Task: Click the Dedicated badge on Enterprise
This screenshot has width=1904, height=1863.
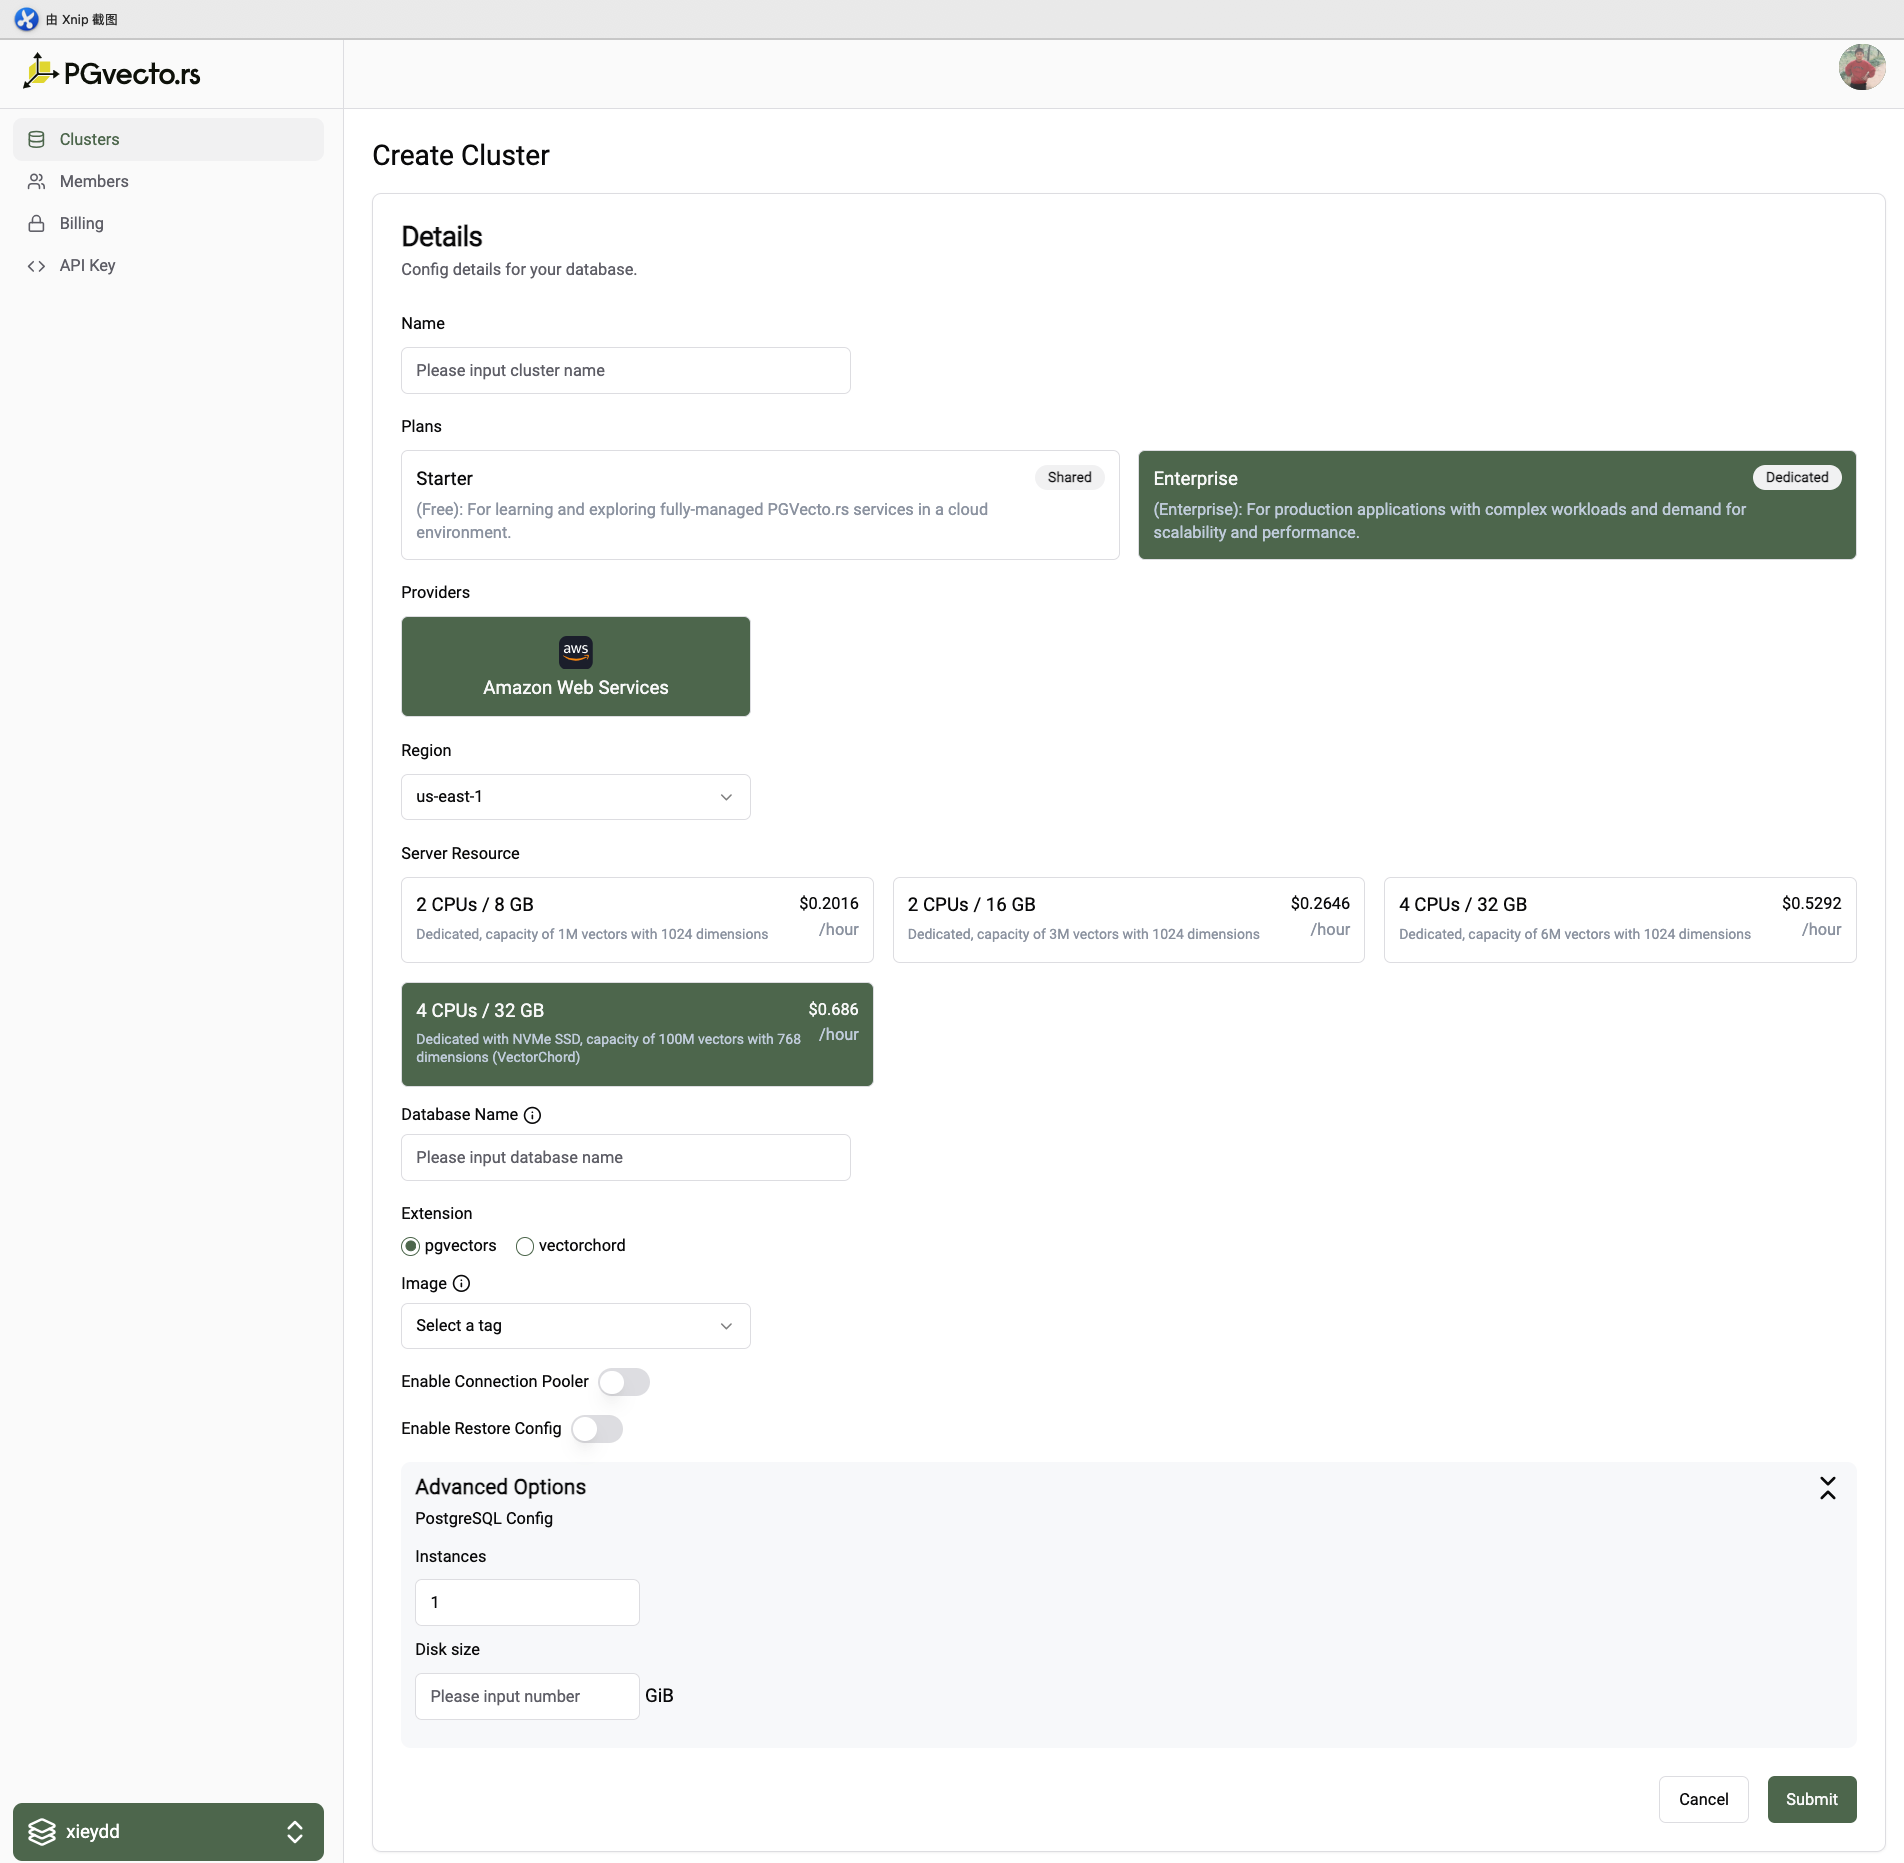Action: pyautogui.click(x=1797, y=478)
